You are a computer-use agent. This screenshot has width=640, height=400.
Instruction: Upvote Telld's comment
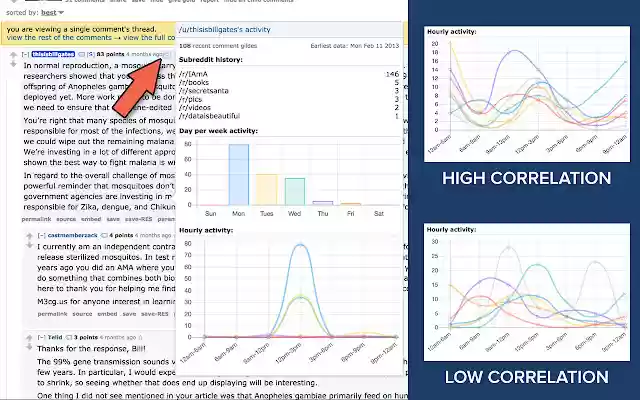tap(29, 338)
